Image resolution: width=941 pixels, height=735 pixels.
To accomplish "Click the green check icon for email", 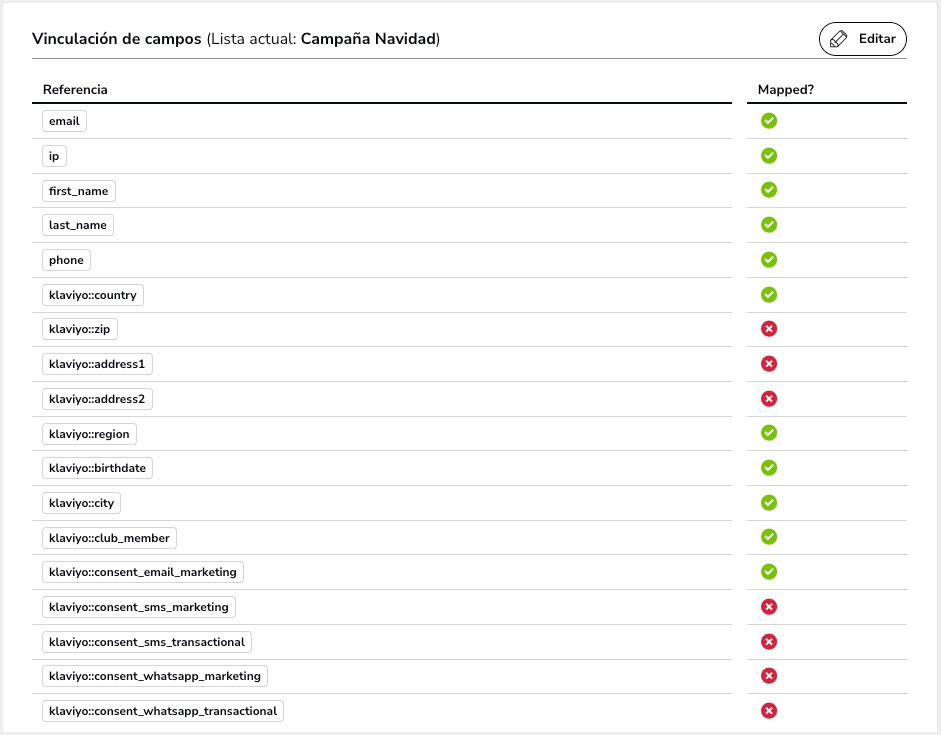I will tap(769, 121).
